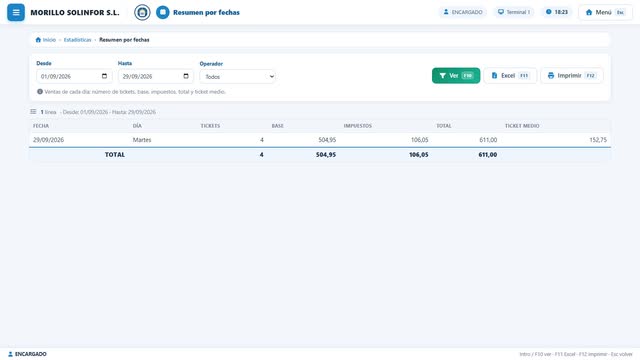This screenshot has height=360, width=640.
Task: Expand the Operador dropdown
Action: point(238,77)
